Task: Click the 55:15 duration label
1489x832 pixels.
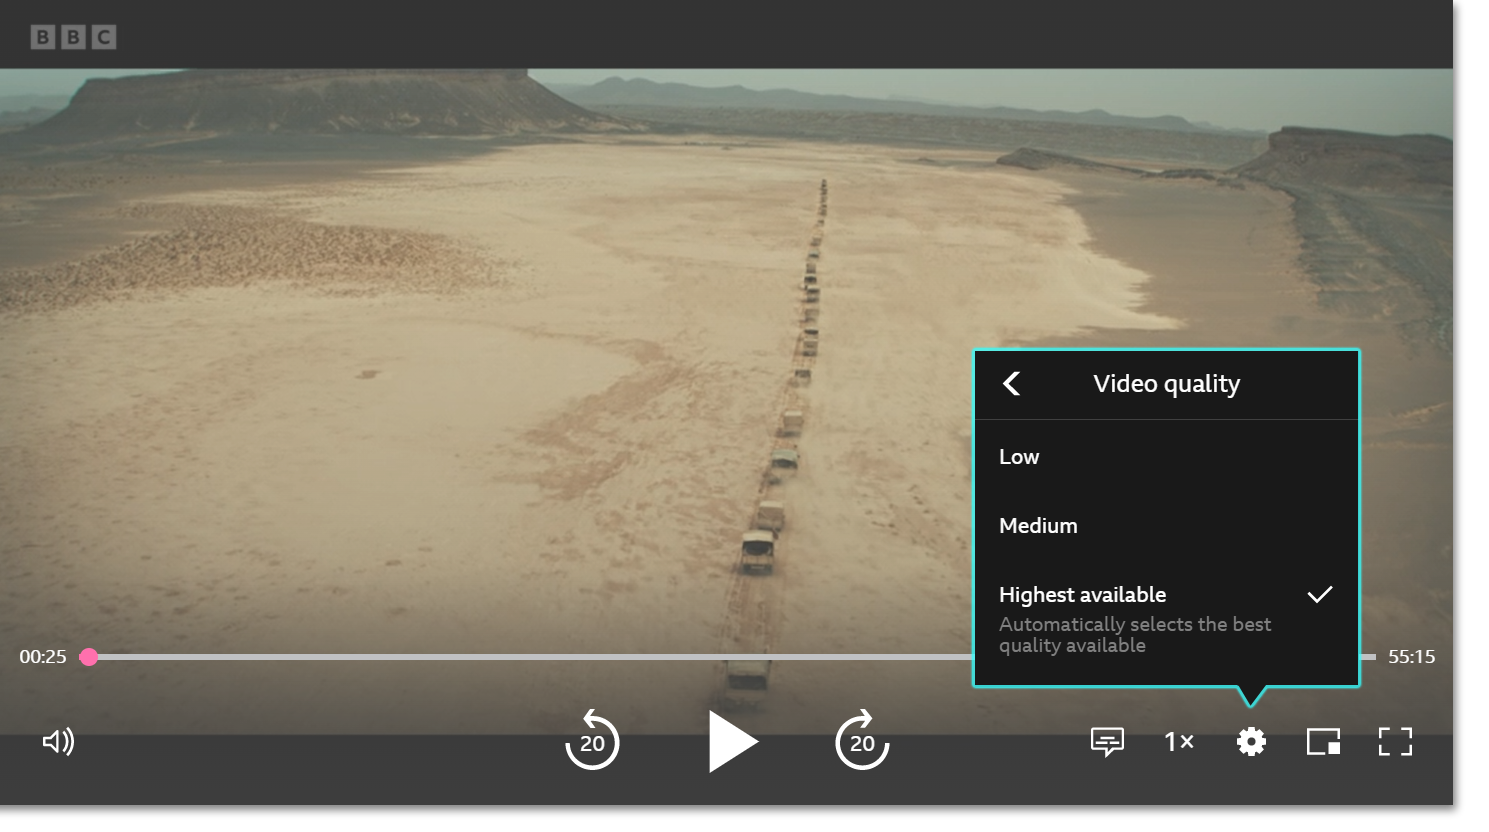Action: pos(1412,656)
